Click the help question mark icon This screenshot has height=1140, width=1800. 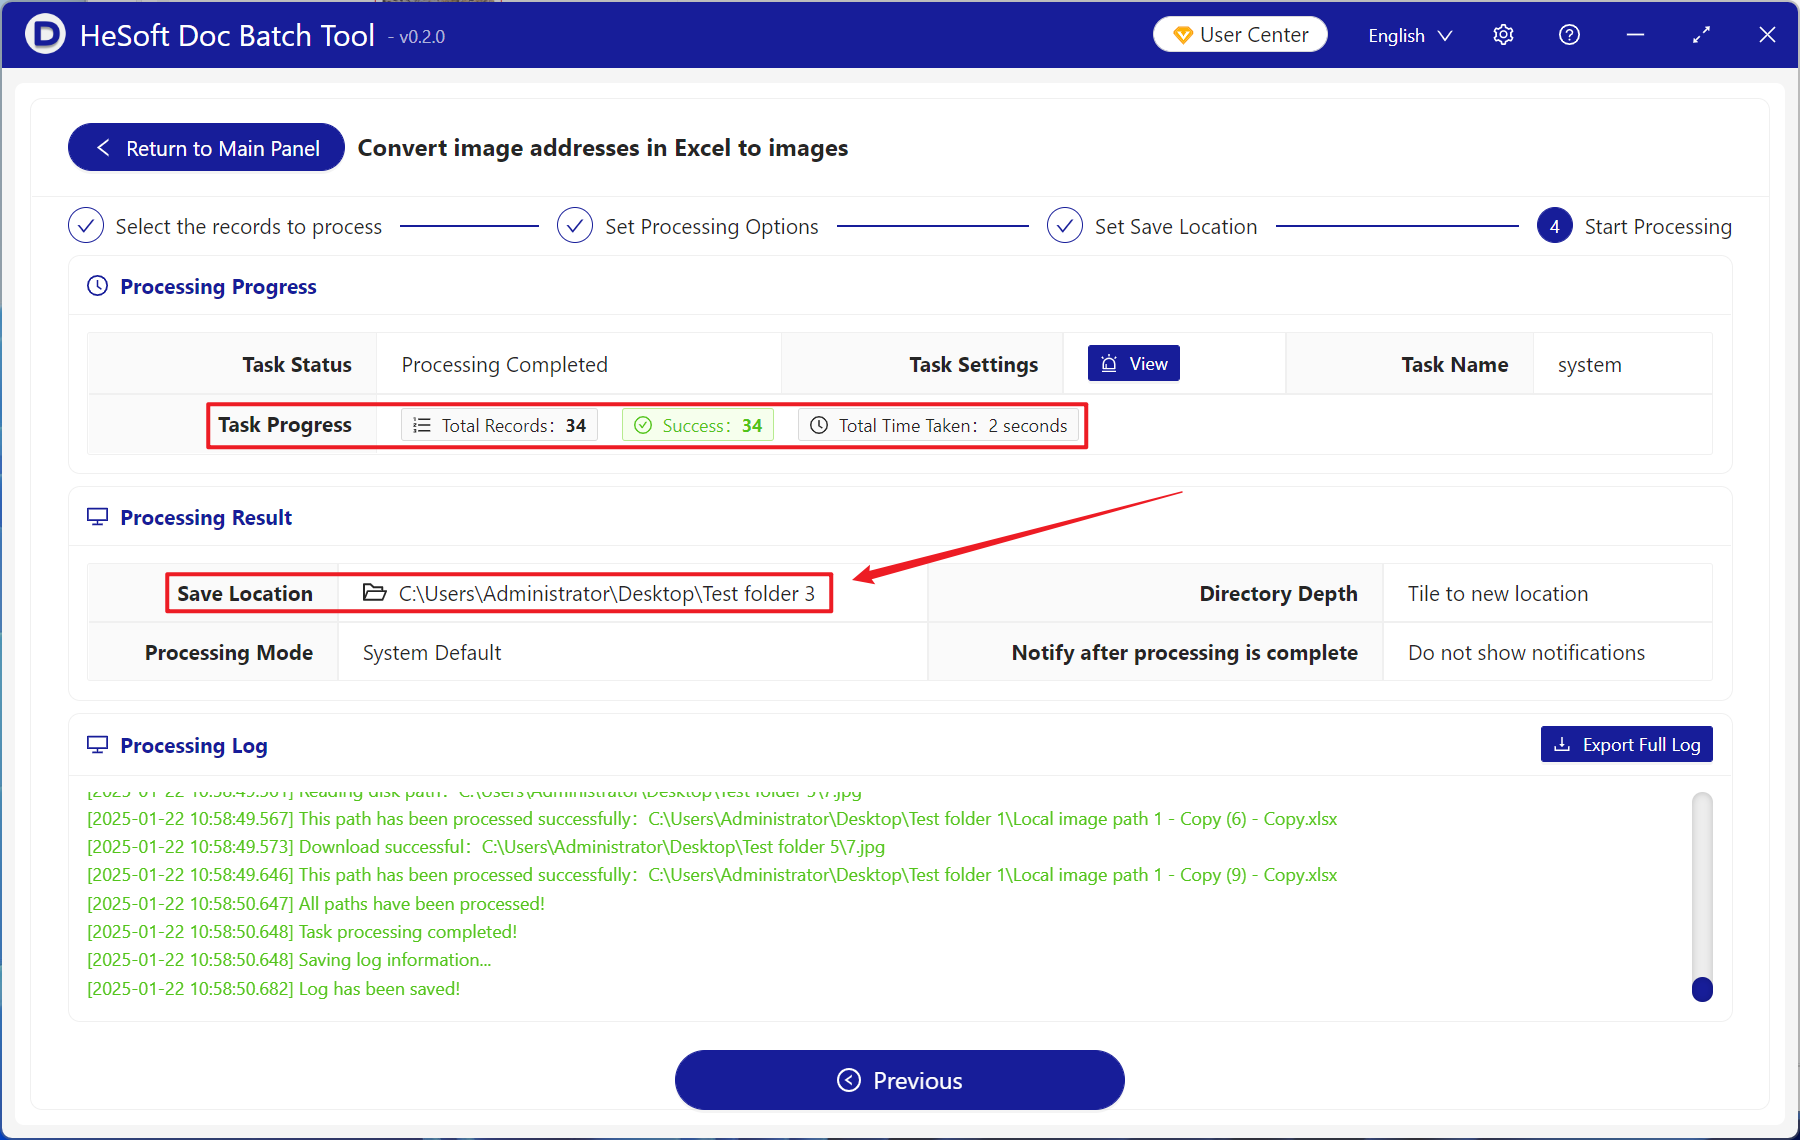point(1569,35)
